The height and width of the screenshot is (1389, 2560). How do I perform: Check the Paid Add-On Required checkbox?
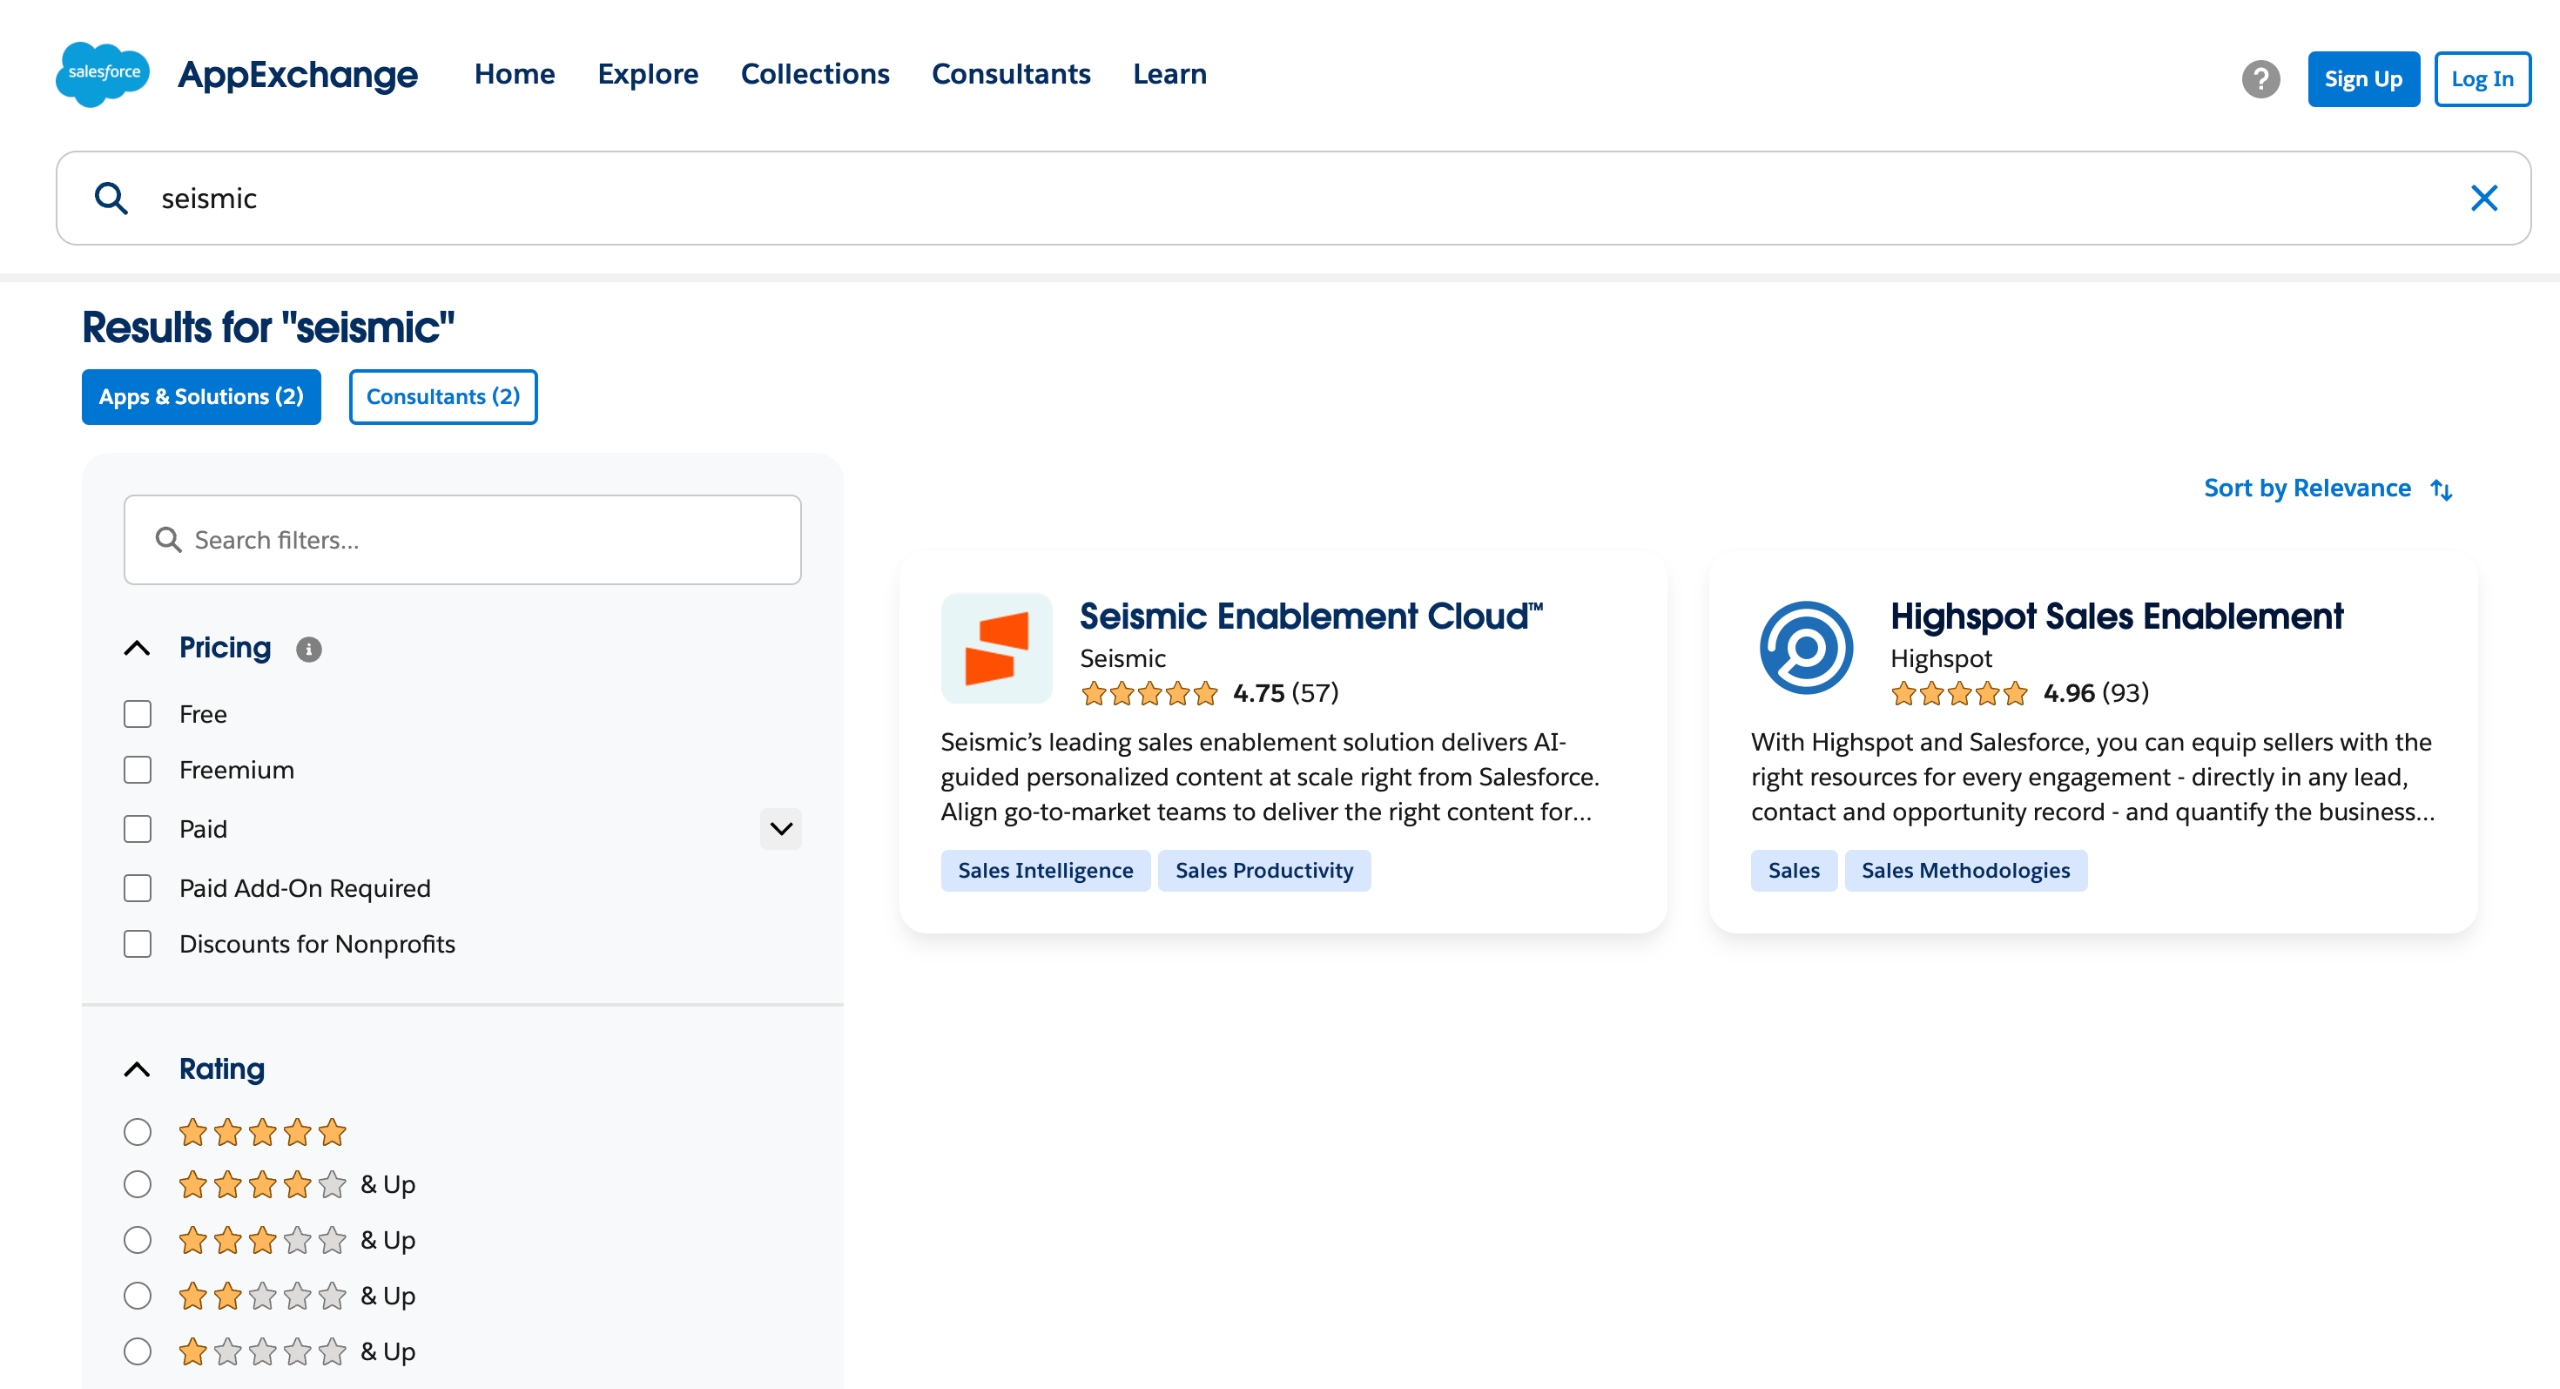[137, 888]
